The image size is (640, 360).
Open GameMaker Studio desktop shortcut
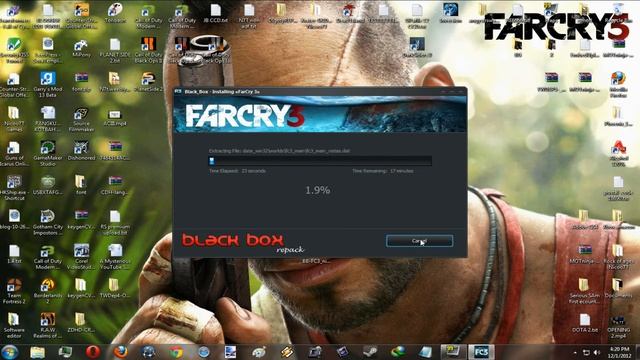coord(48,153)
